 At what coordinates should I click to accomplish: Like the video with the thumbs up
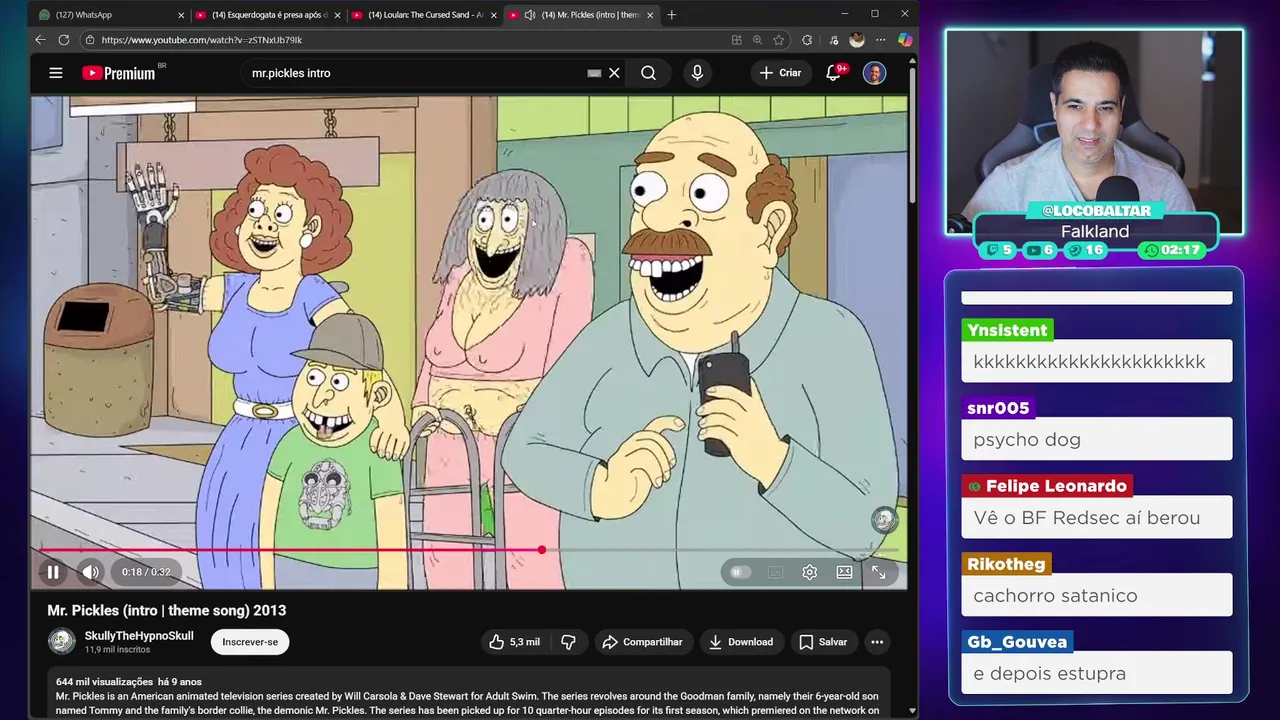tap(514, 642)
